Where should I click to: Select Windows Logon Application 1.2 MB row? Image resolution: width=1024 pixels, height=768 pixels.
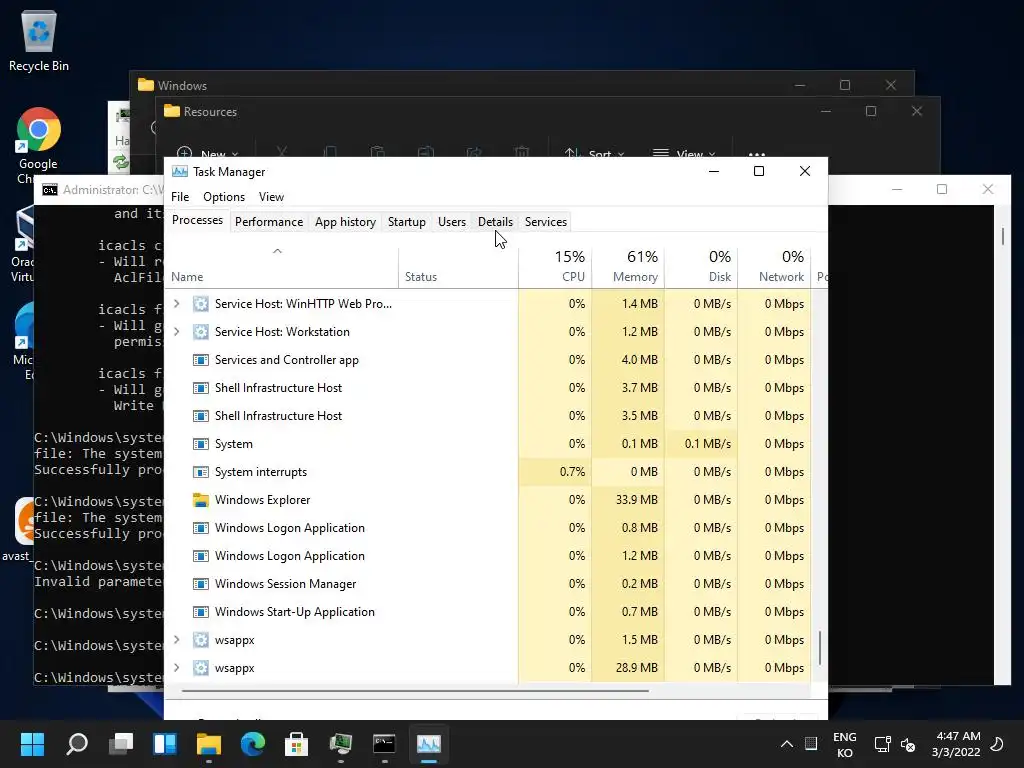click(x=488, y=556)
